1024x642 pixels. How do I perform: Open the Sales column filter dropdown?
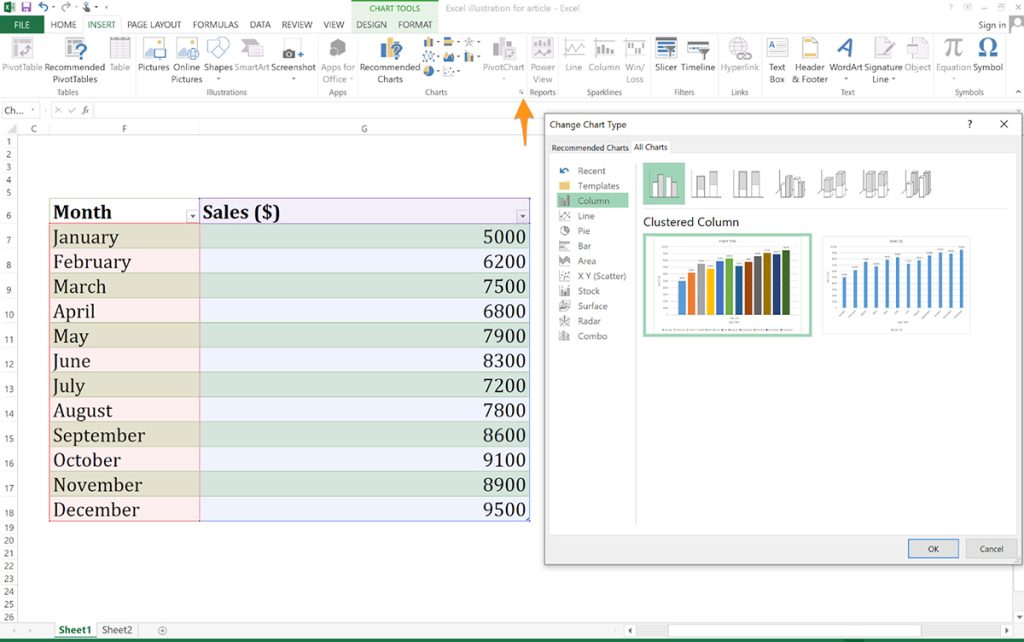(521, 215)
